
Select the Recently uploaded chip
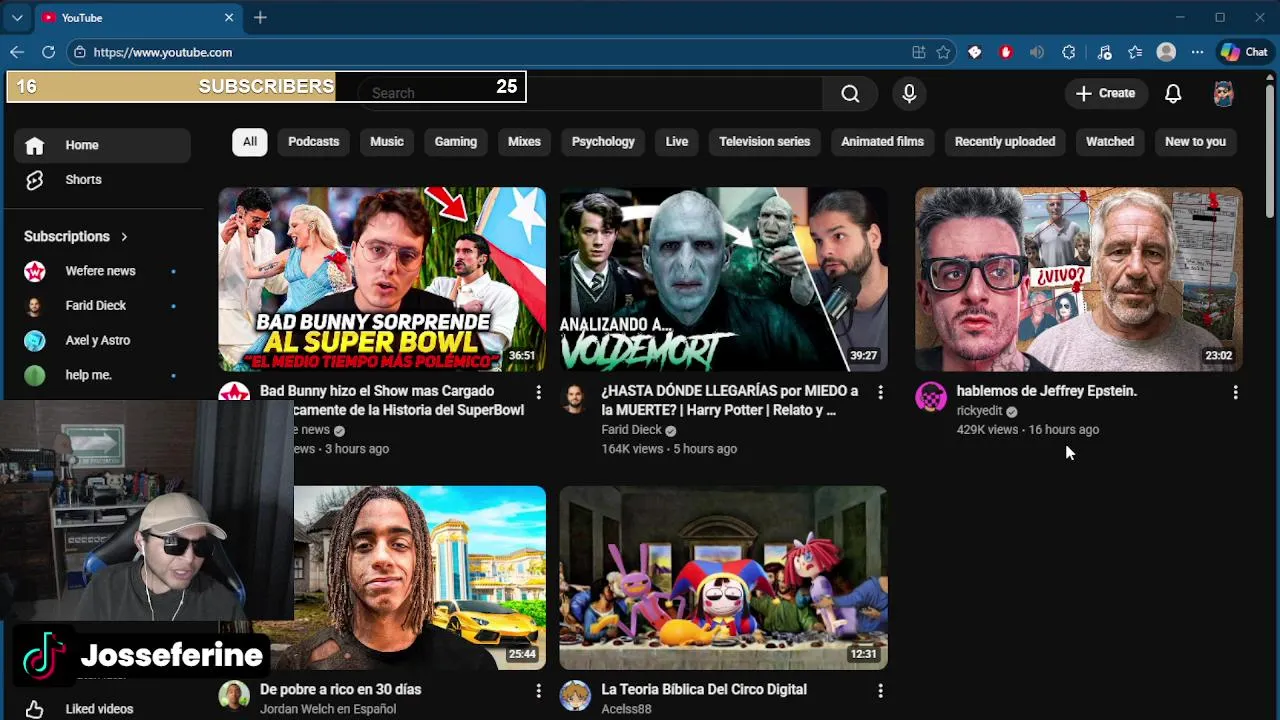[1005, 142]
